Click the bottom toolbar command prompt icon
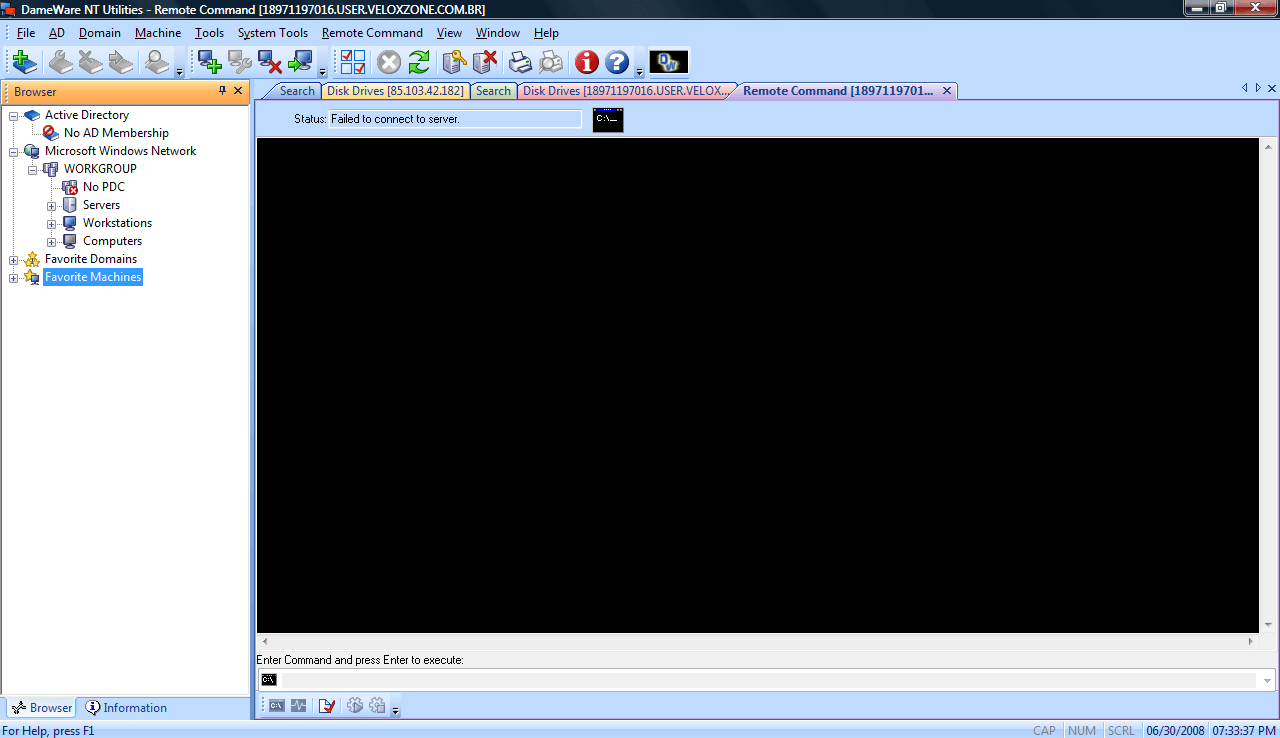Screen dimensions: 1280x738 pyautogui.click(x=277, y=706)
